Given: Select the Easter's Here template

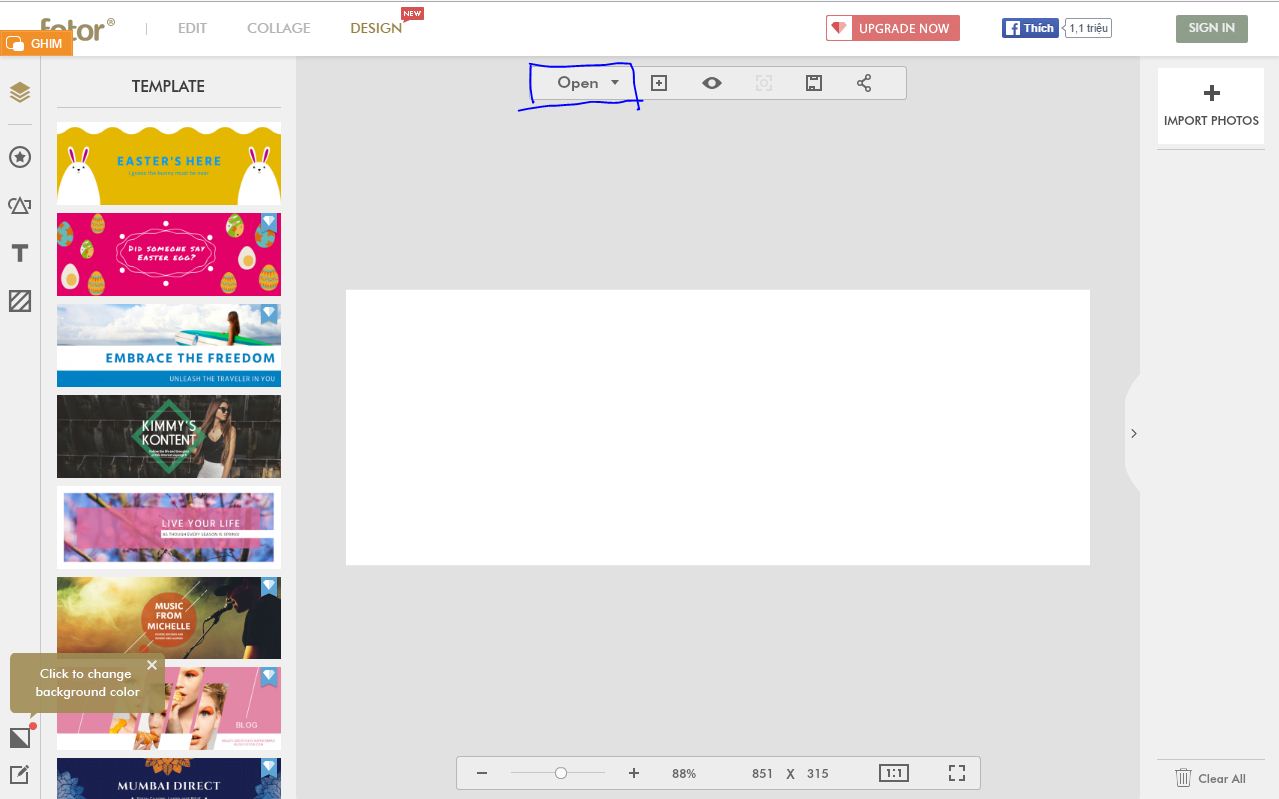Looking at the screenshot, I should pyautogui.click(x=169, y=164).
